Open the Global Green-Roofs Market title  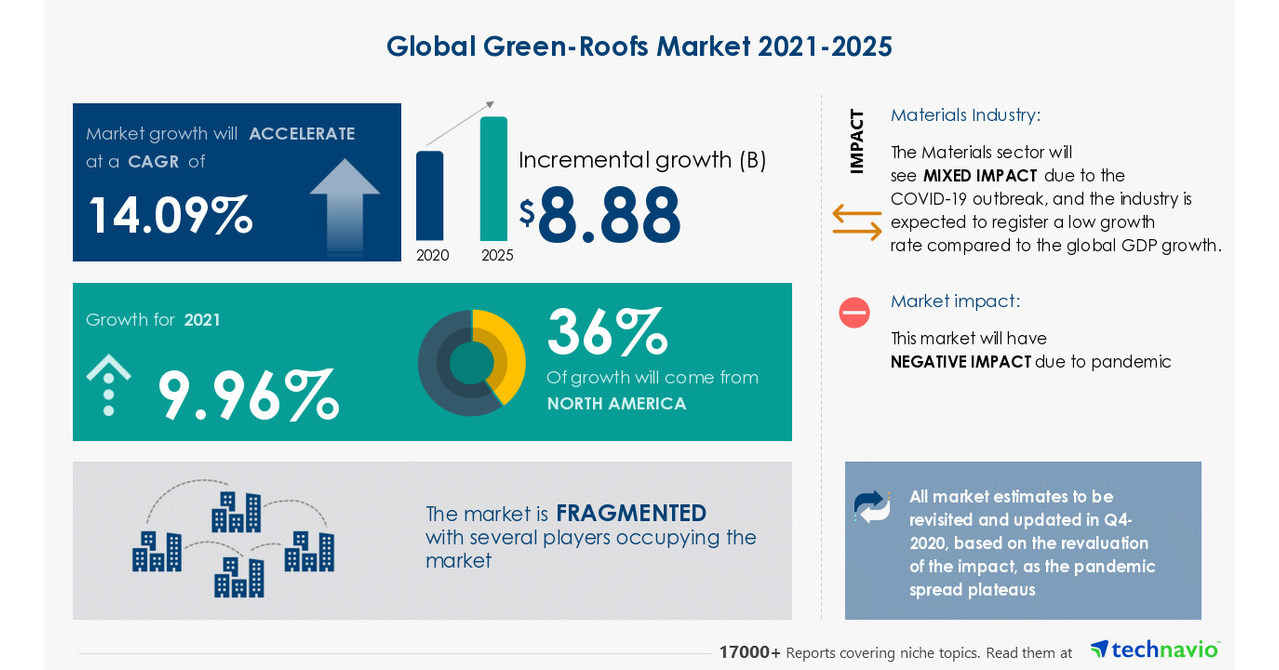[x=639, y=45]
